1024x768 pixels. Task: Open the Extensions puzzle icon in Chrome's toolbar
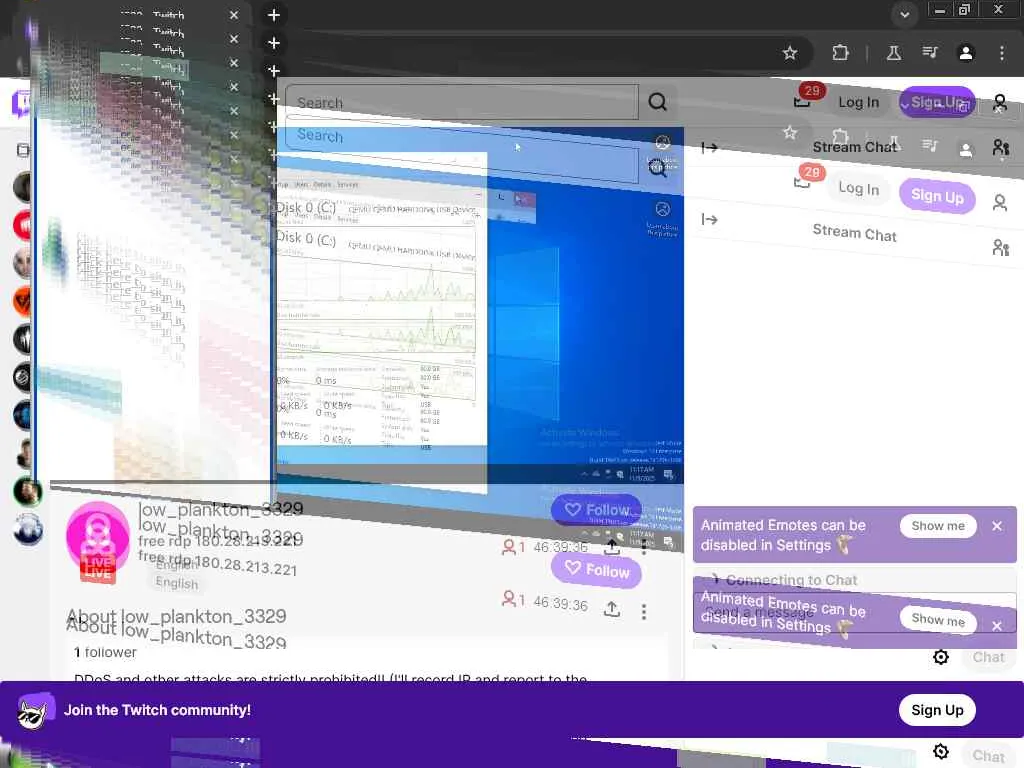tap(840, 53)
